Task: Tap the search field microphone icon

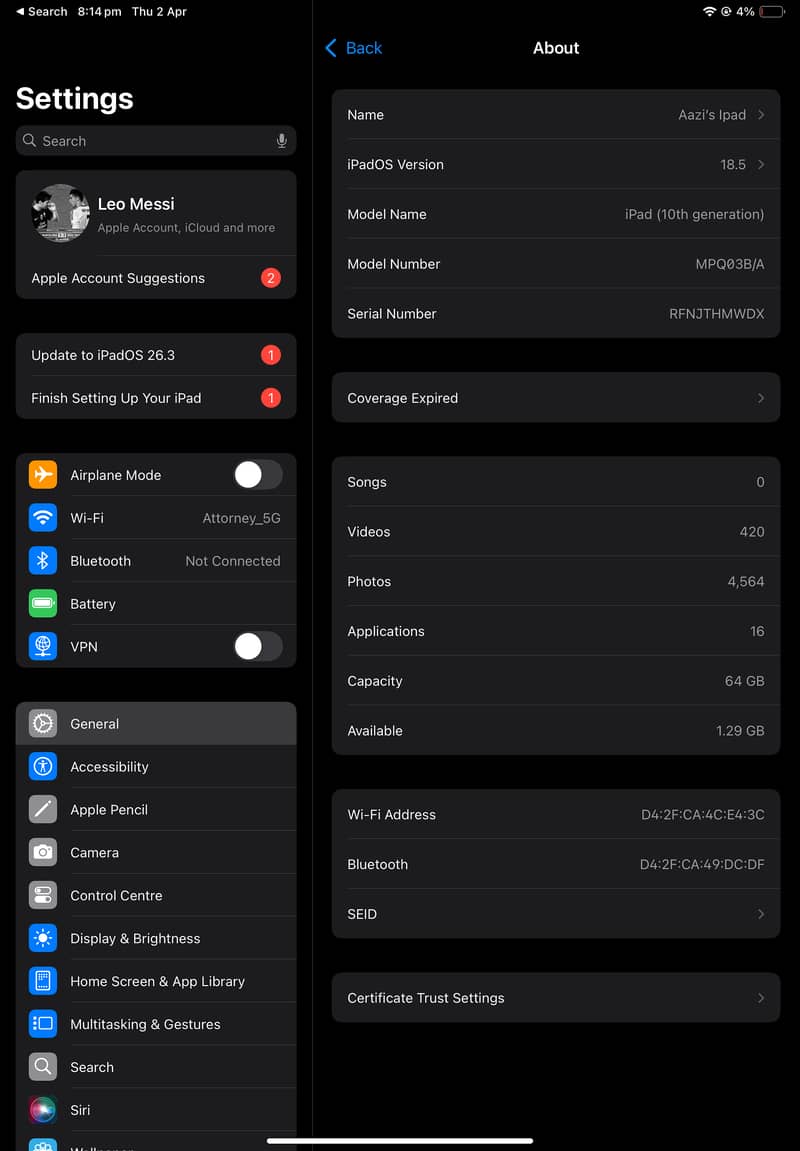Action: point(281,140)
